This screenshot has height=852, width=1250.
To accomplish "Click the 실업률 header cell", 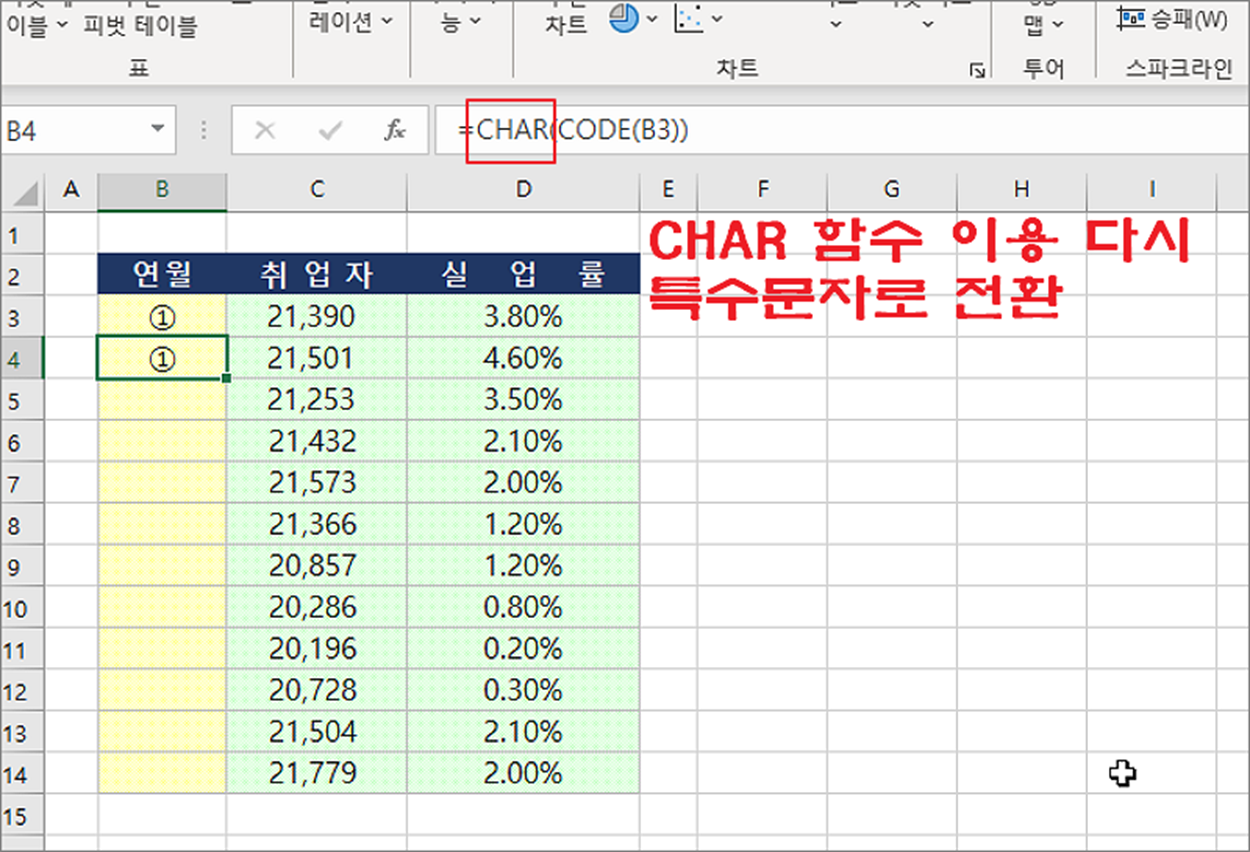I will (x=523, y=275).
